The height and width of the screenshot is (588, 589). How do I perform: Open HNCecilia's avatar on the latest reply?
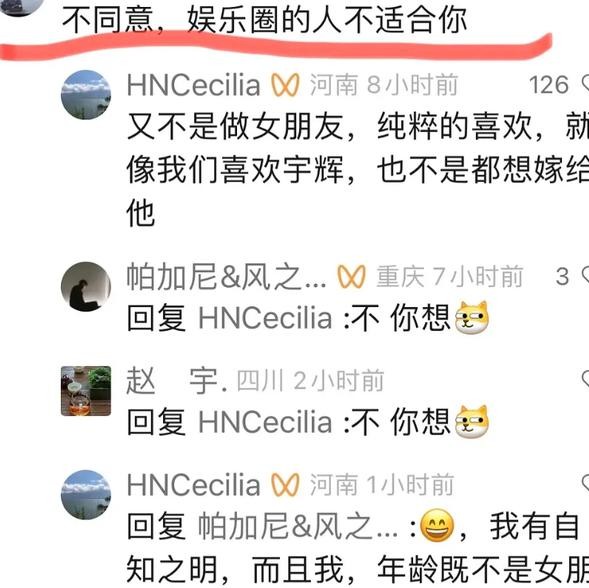click(86, 494)
